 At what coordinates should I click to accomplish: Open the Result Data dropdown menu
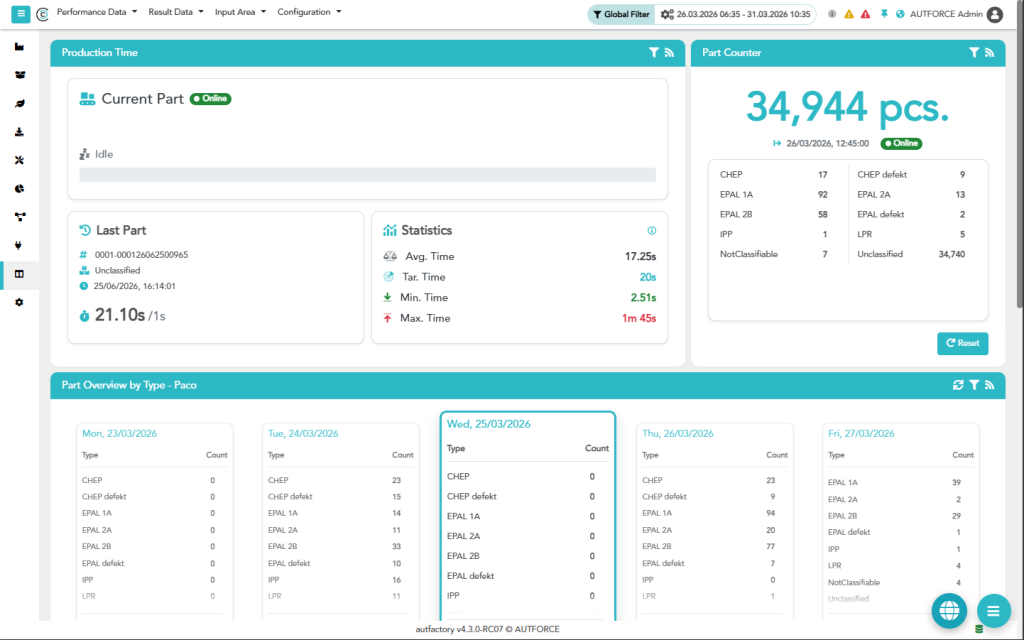point(176,12)
